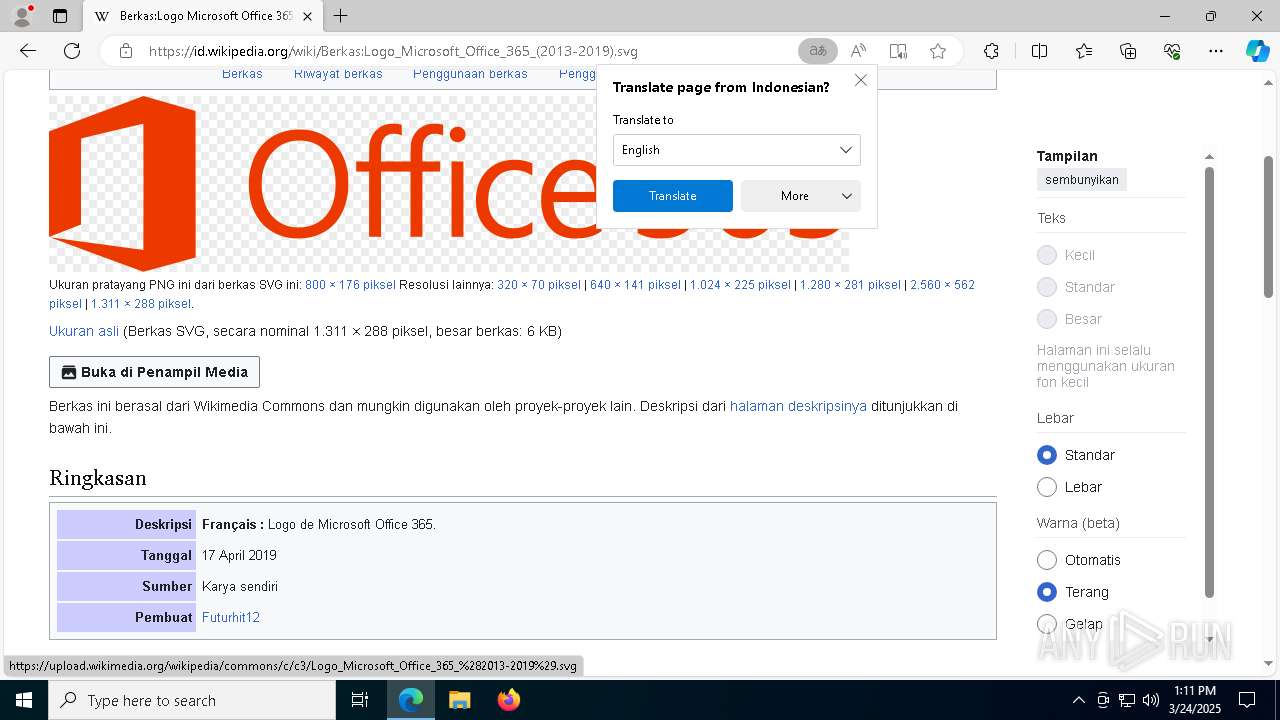The width and height of the screenshot is (1280, 720).
Task: Choose Gelap color mode
Action: [x=1047, y=624]
